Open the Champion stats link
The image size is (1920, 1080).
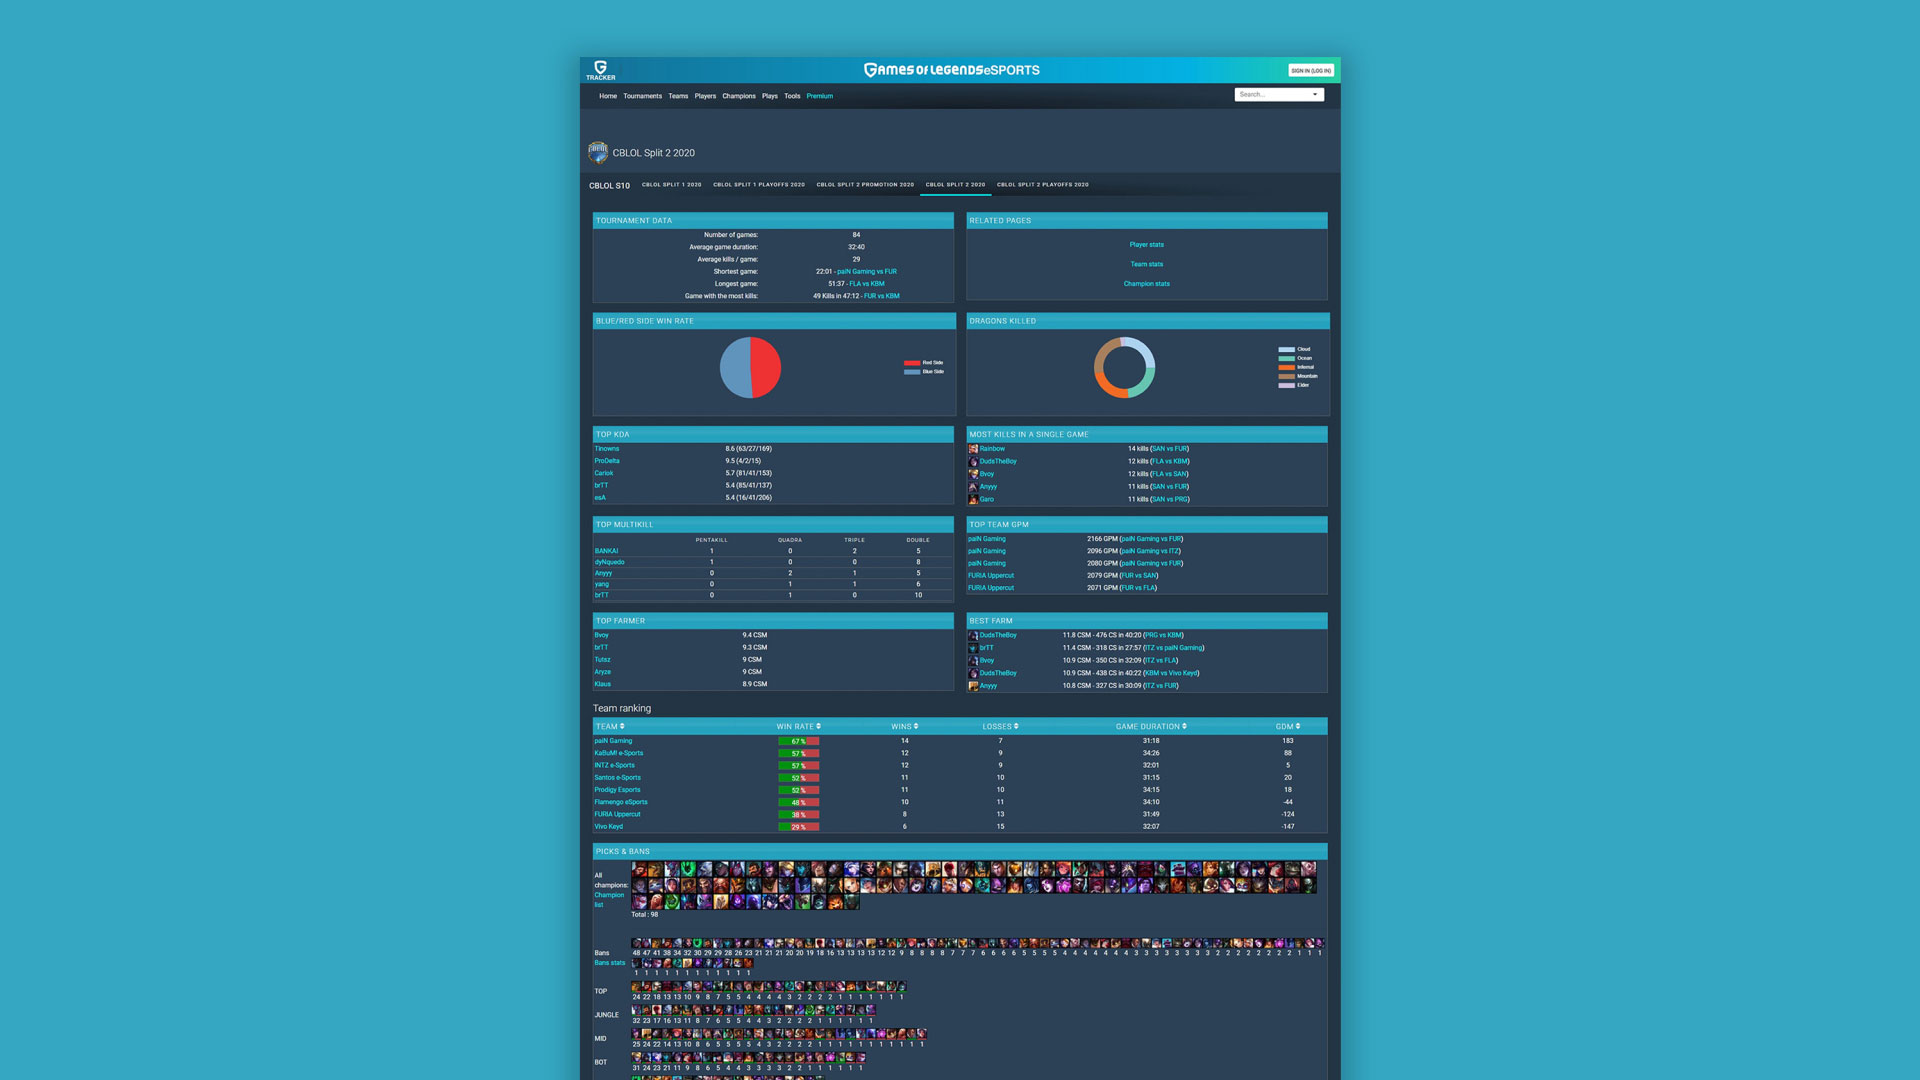tap(1147, 284)
